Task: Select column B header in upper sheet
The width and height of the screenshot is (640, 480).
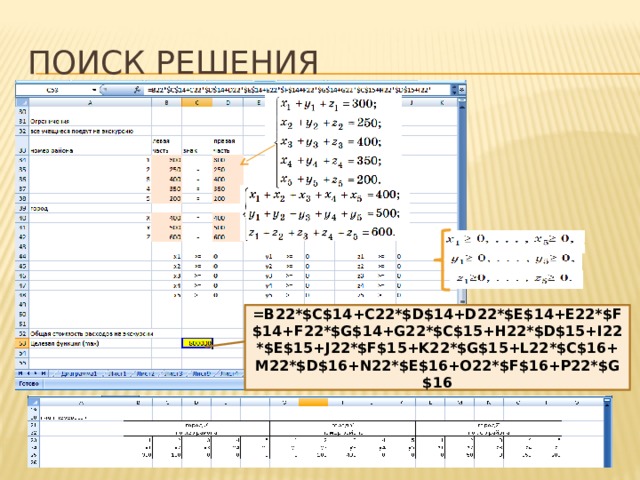Action: point(167,103)
